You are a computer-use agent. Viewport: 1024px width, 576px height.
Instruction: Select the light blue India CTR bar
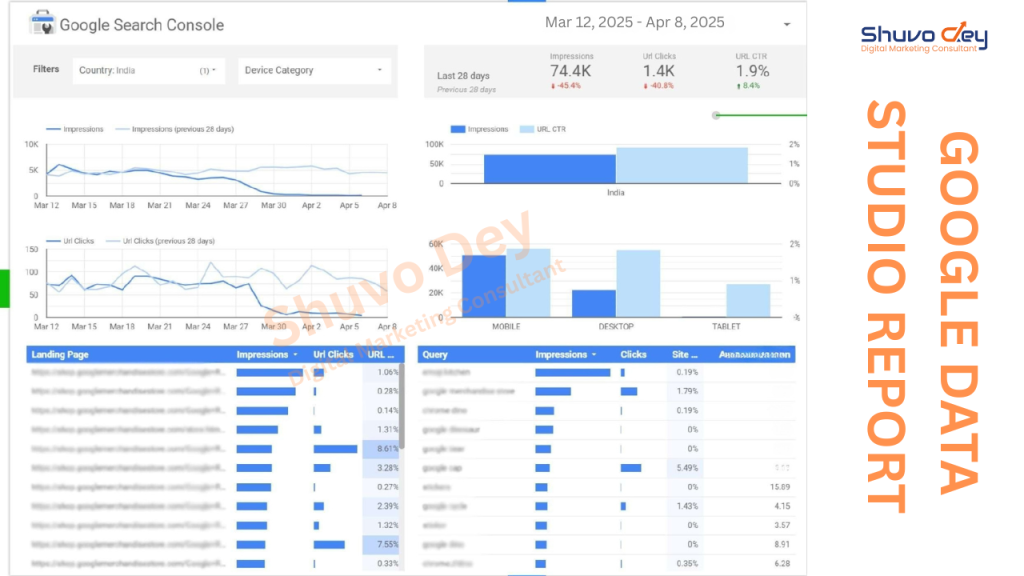click(x=682, y=166)
